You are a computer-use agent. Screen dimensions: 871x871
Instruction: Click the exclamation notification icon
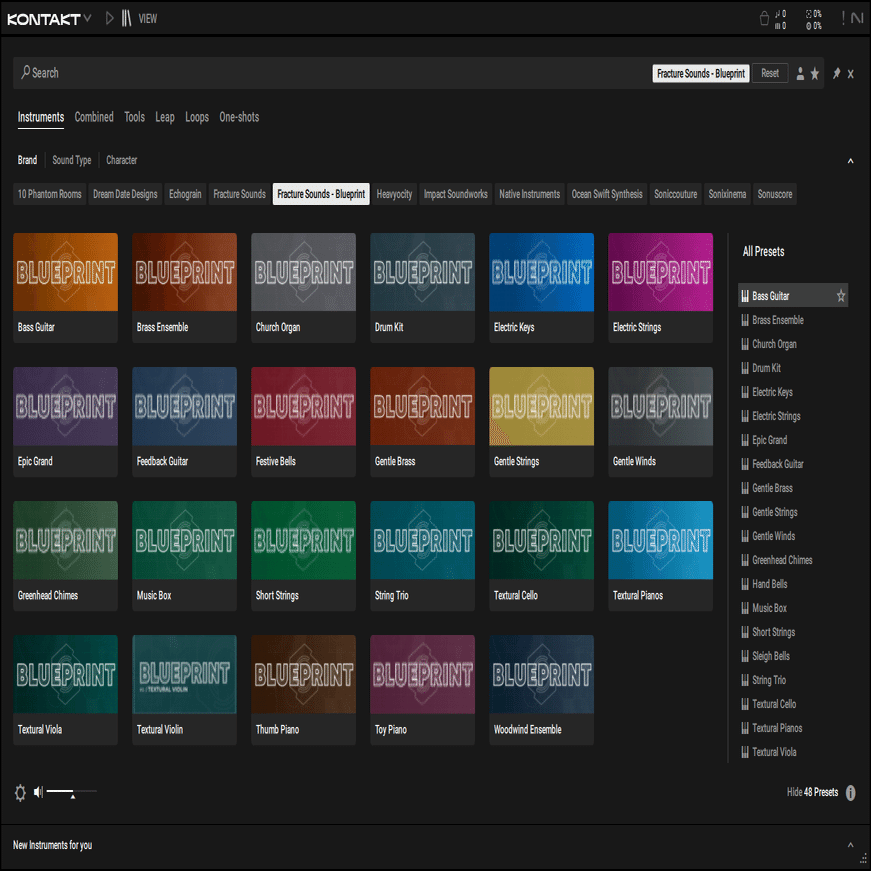843,18
